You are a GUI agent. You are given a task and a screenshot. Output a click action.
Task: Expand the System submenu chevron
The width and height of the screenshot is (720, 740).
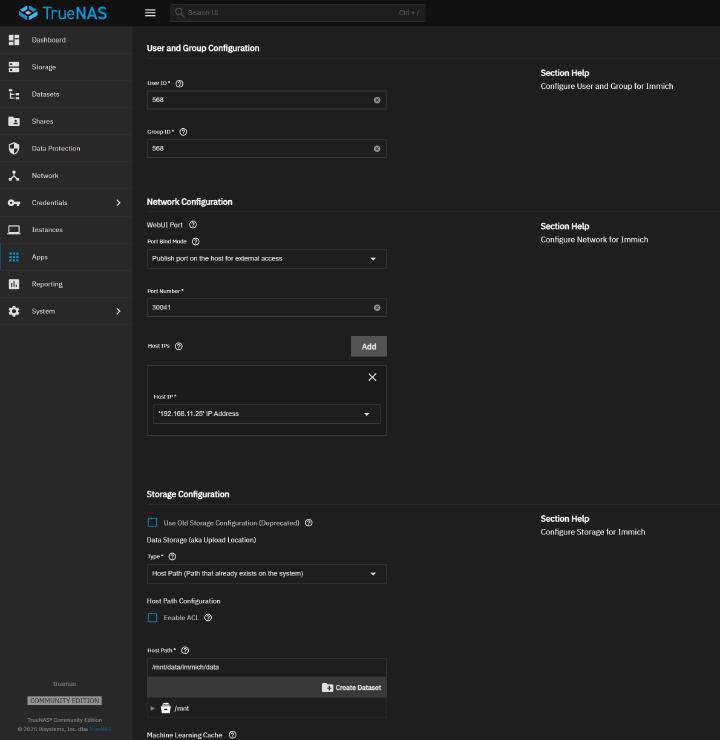(118, 311)
